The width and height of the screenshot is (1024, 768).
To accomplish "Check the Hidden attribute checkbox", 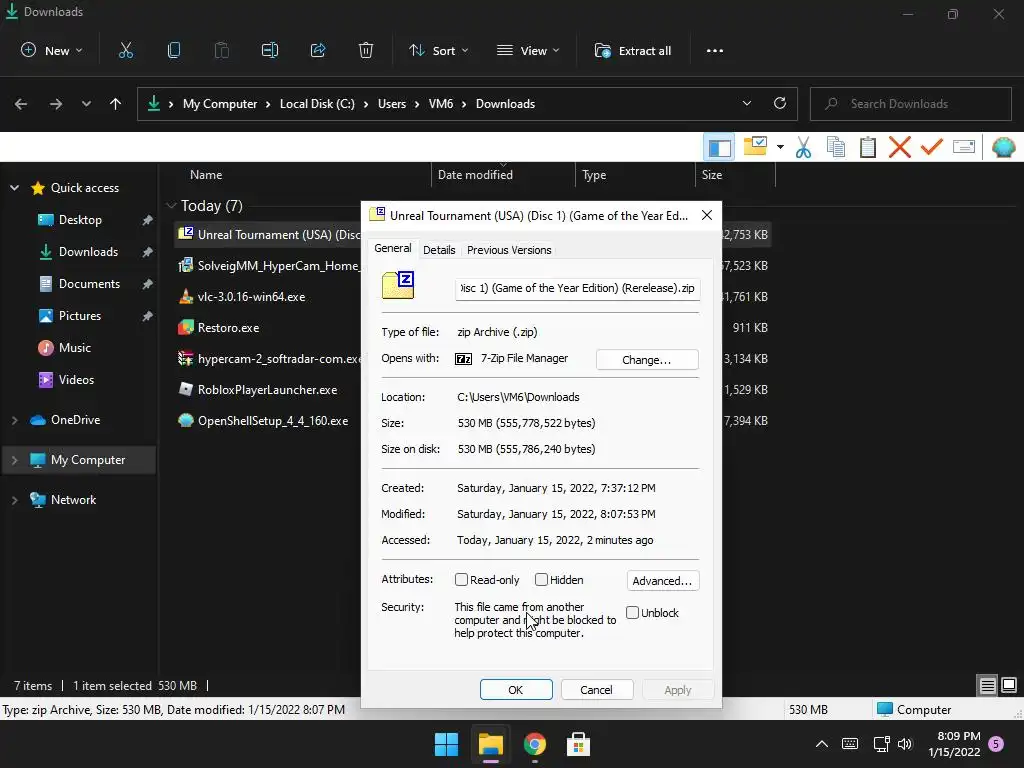I will tap(541, 579).
